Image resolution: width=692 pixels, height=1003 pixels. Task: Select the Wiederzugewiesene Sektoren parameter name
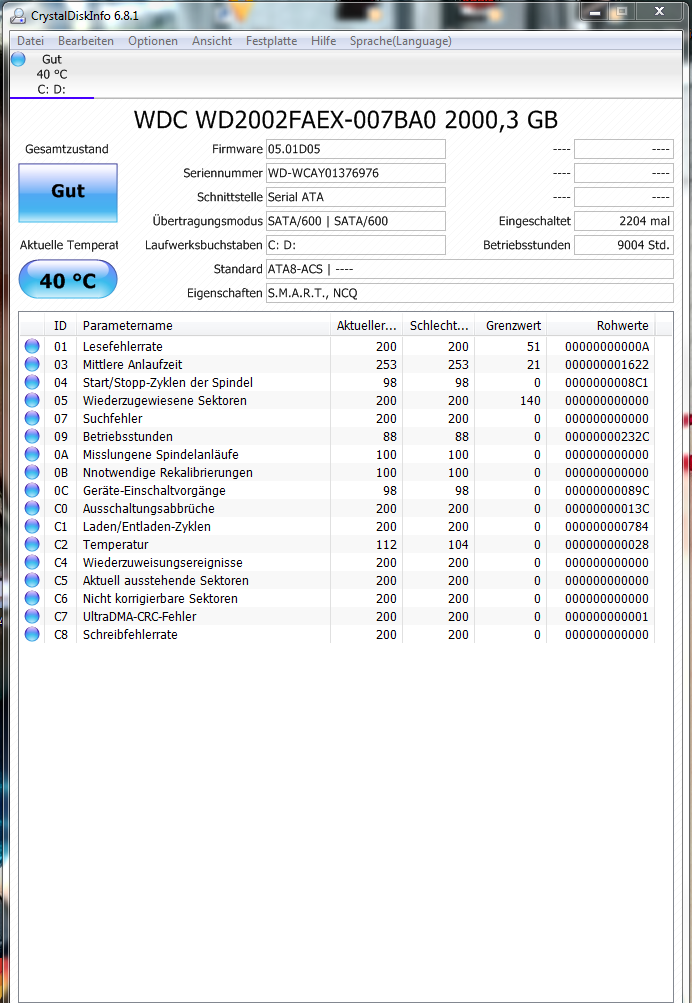164,400
